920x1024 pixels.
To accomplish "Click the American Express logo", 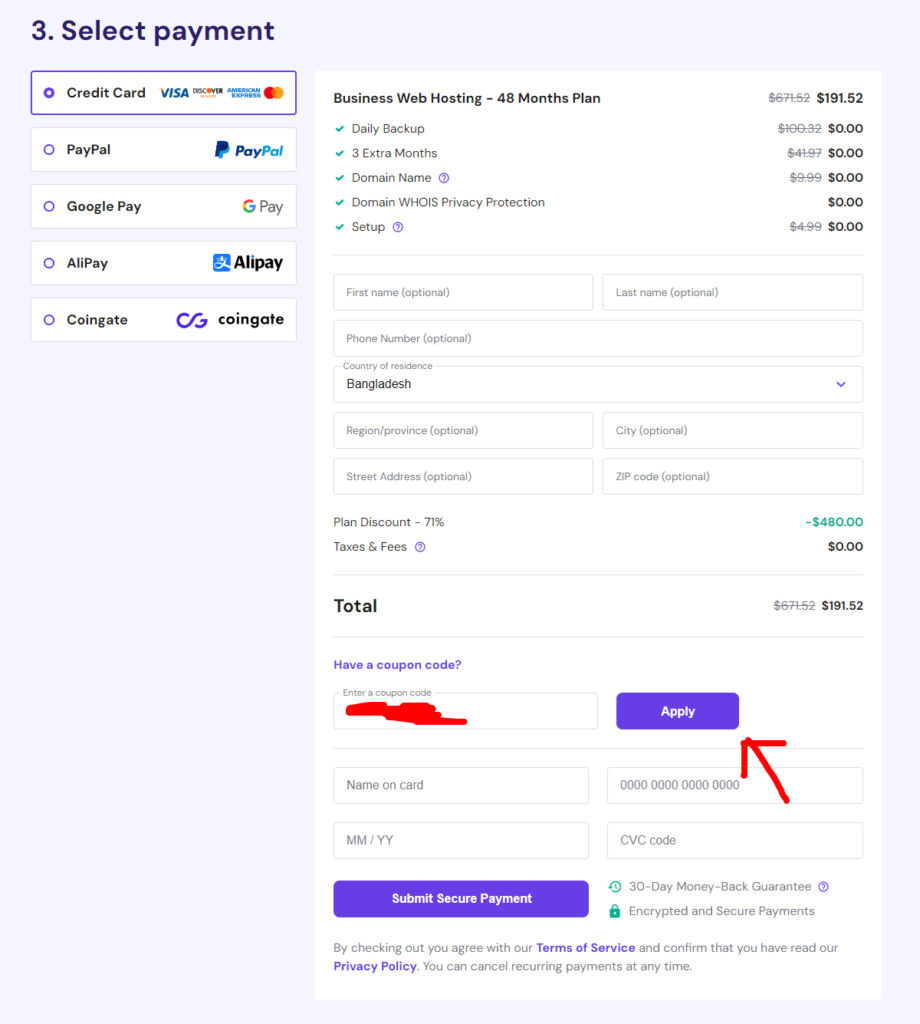I will coord(244,93).
